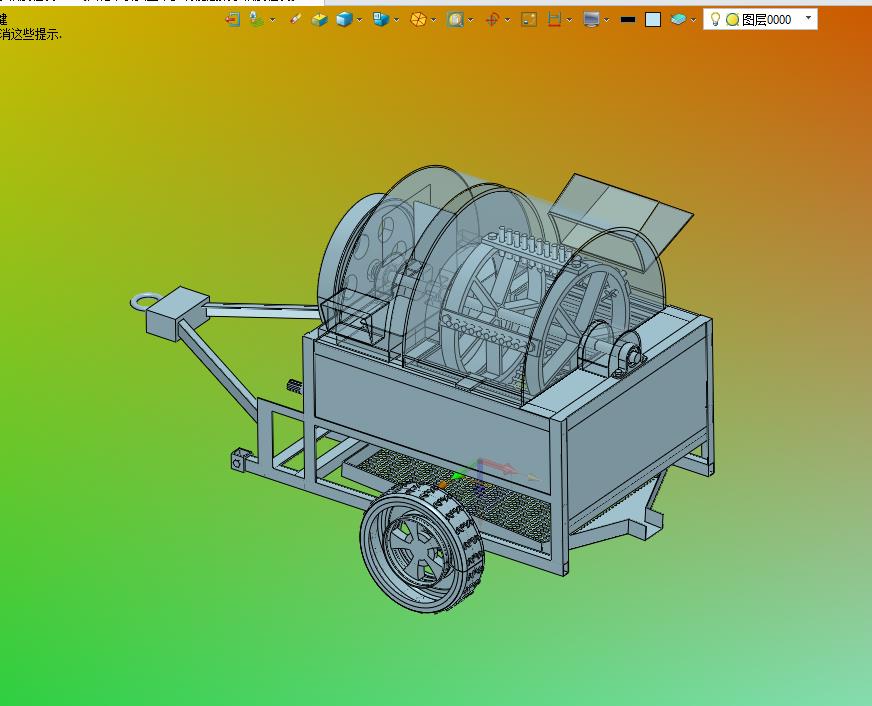This screenshot has width=872, height=706.
Task: Open the teal layer icon dropdown
Action: tap(693, 20)
